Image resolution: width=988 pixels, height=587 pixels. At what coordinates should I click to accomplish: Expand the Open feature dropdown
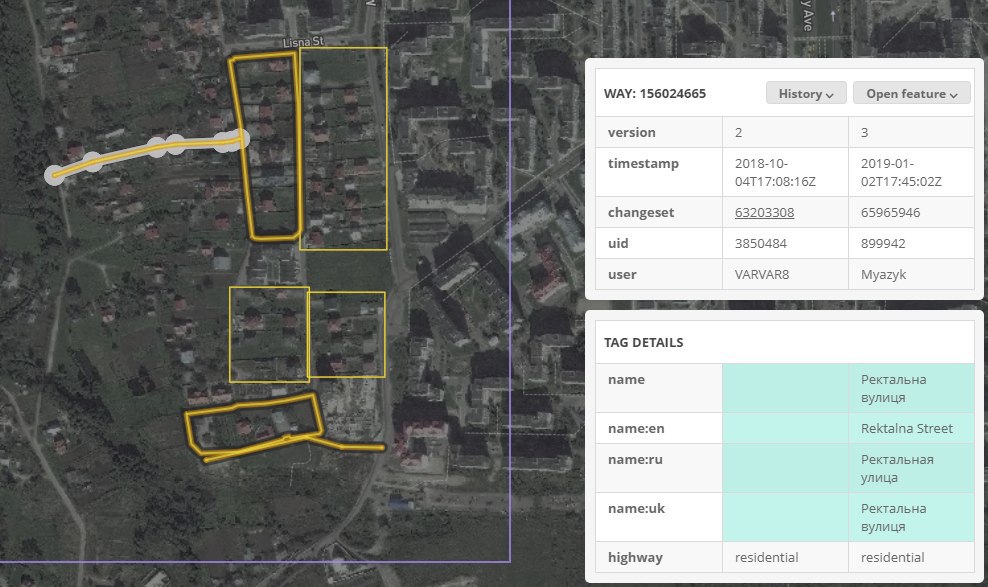click(911, 93)
